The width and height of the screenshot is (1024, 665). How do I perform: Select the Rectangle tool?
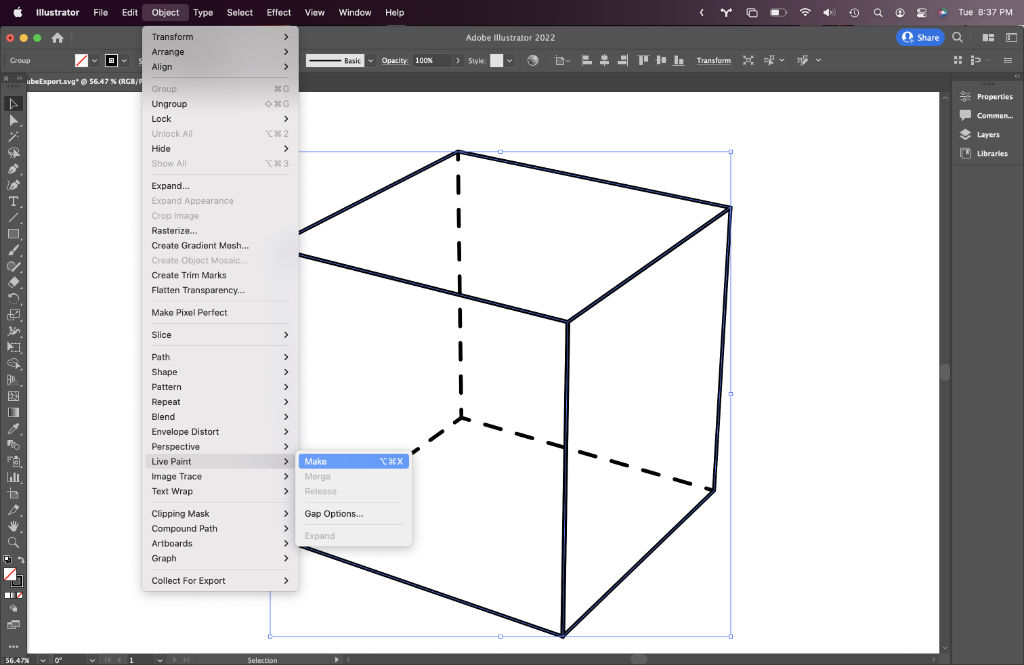[x=14, y=234]
